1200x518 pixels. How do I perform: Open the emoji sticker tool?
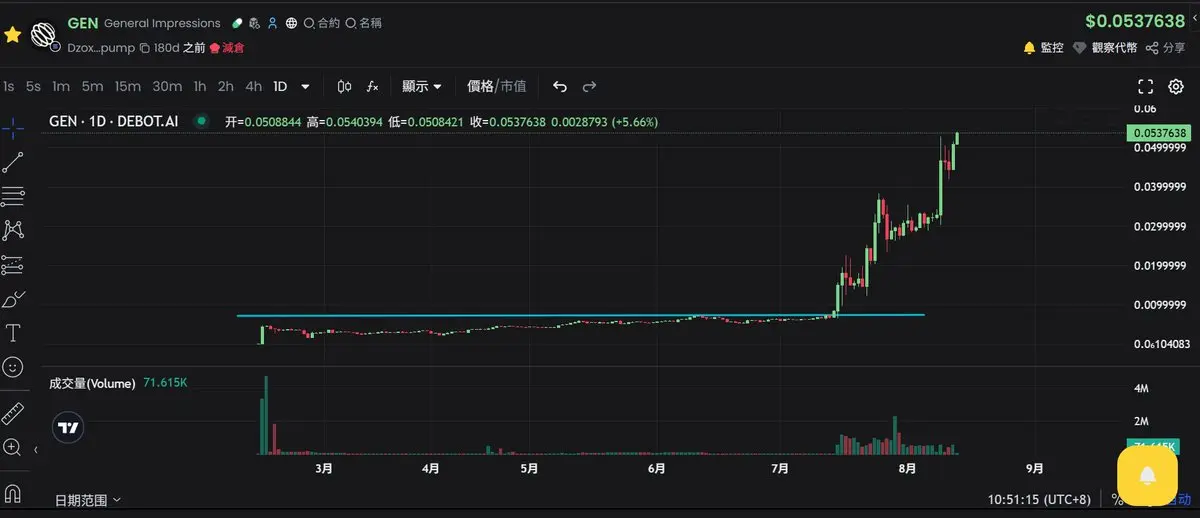pos(13,367)
